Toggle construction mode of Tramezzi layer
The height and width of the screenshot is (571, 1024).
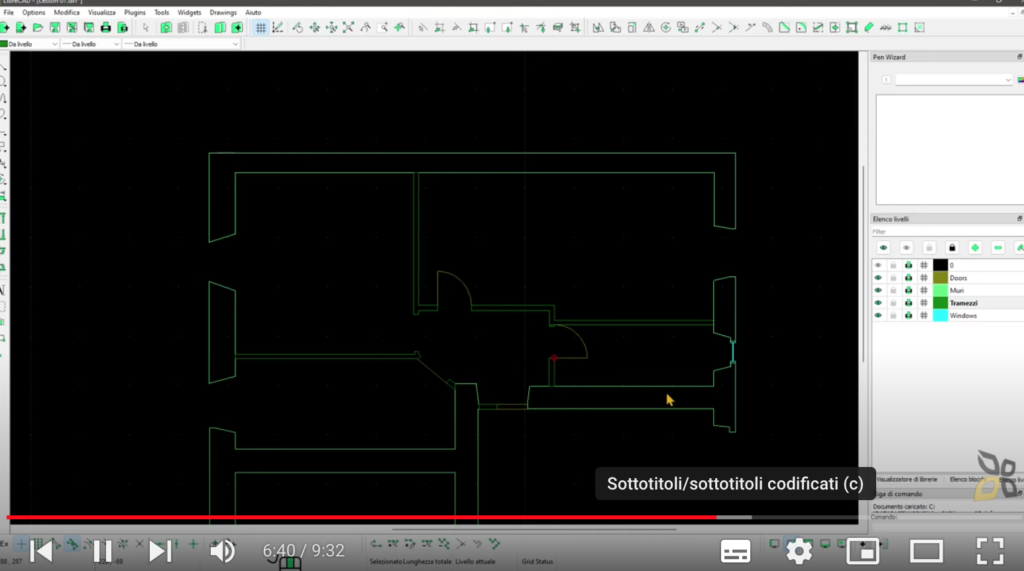tap(924, 302)
